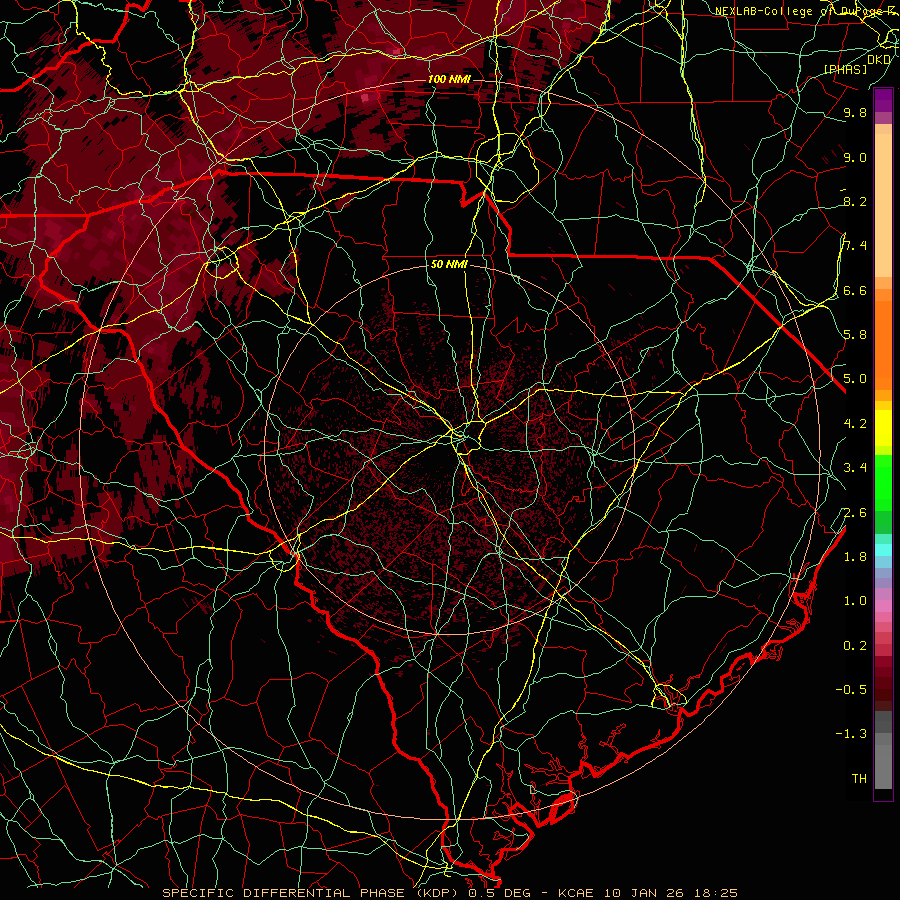This screenshot has width=900, height=900.
Task: Pick the purple segment at the color bar top
Action: pos(883,100)
